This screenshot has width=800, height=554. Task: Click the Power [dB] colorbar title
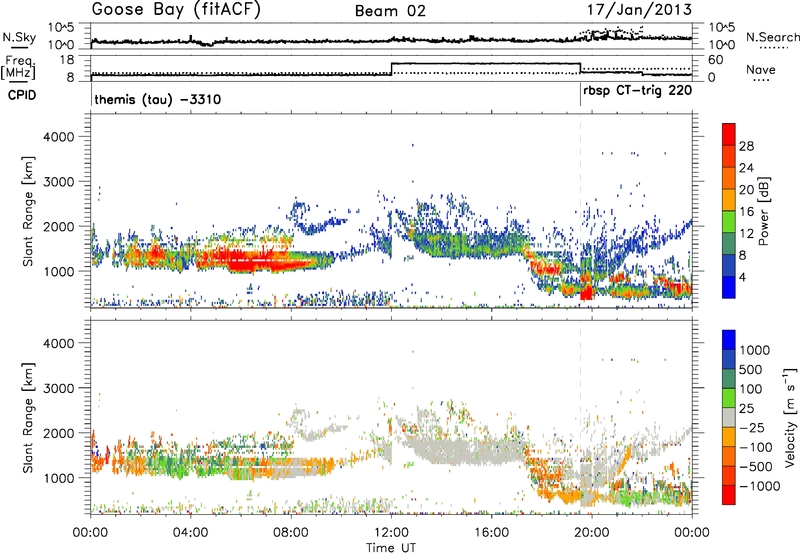(x=763, y=211)
